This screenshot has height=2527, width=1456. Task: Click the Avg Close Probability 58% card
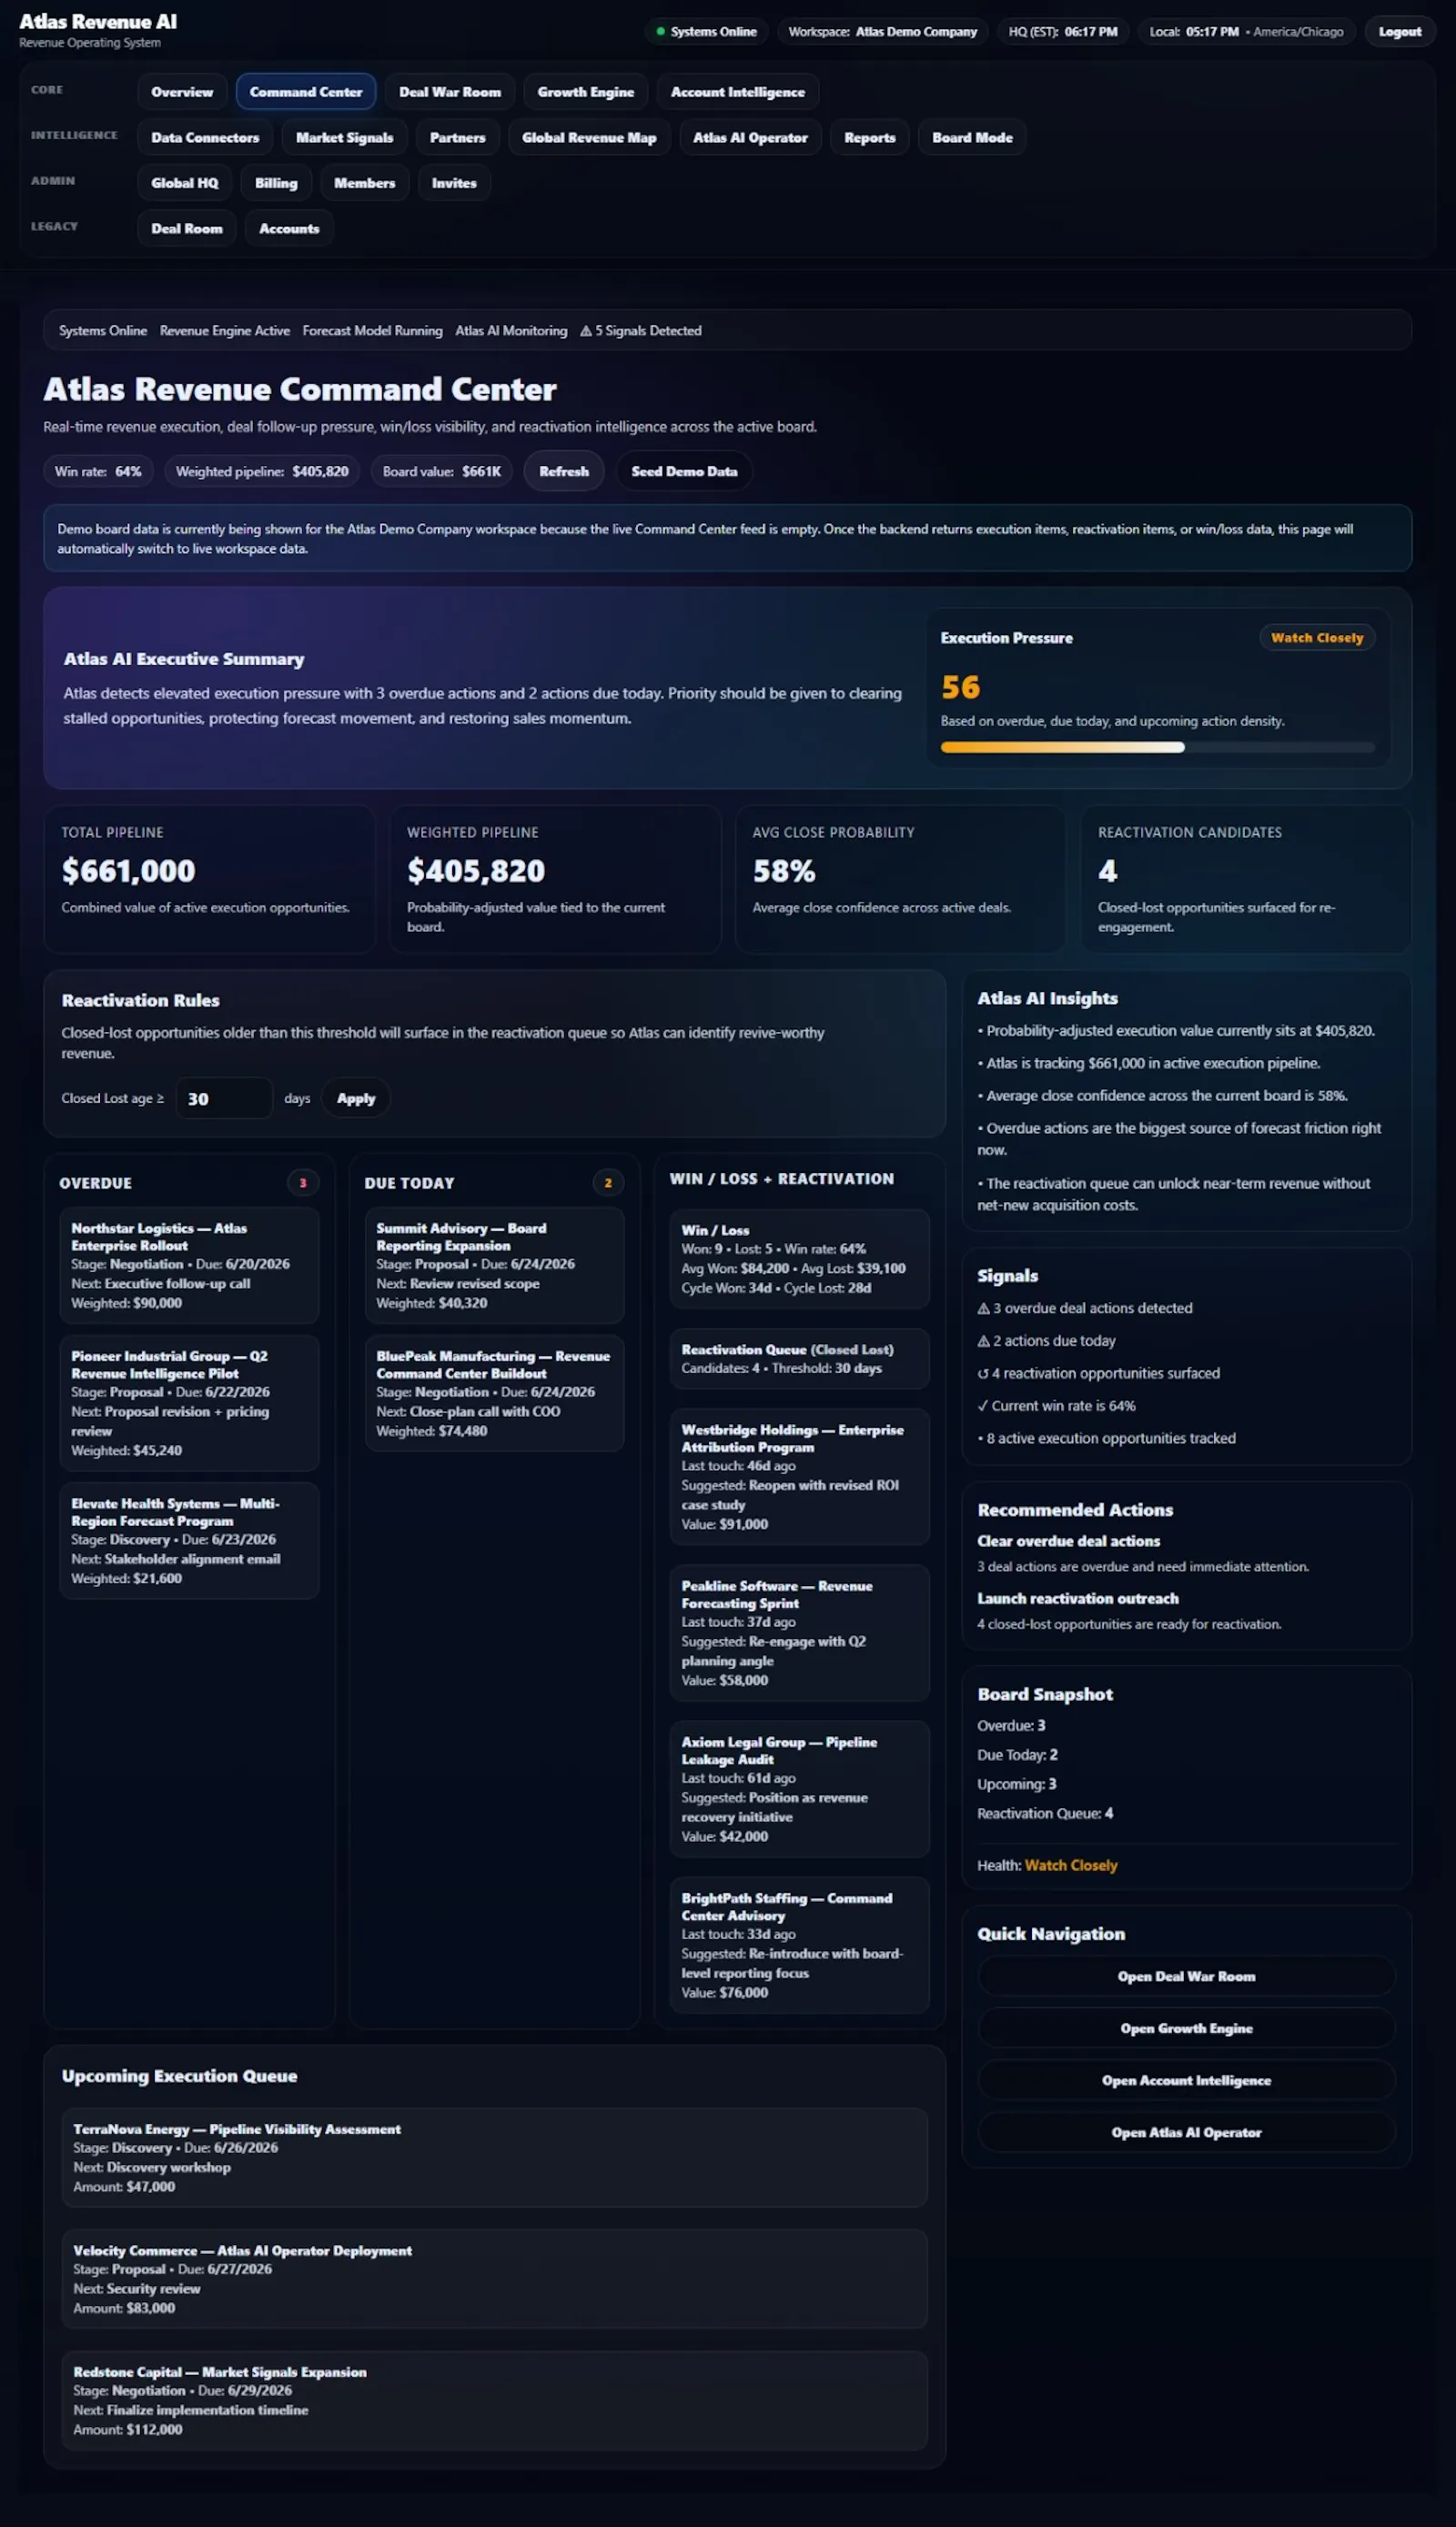click(x=900, y=879)
